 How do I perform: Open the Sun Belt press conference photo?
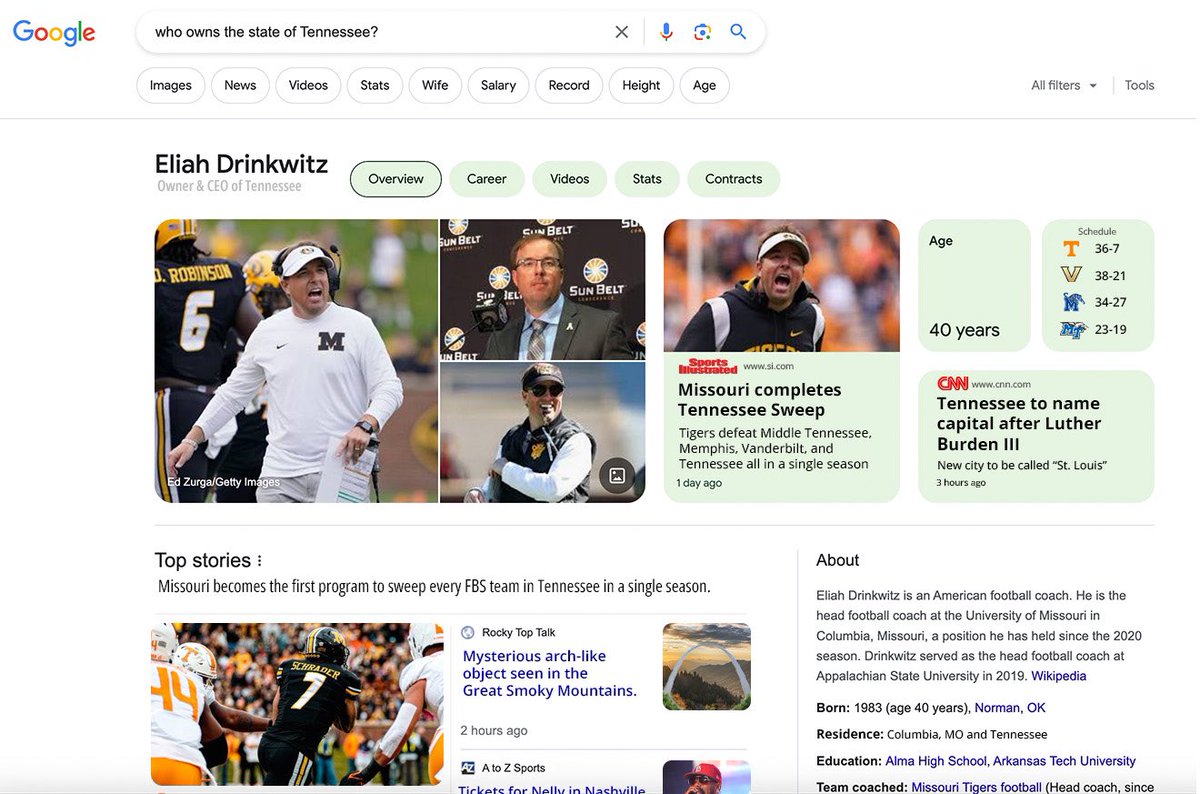pyautogui.click(x=543, y=289)
